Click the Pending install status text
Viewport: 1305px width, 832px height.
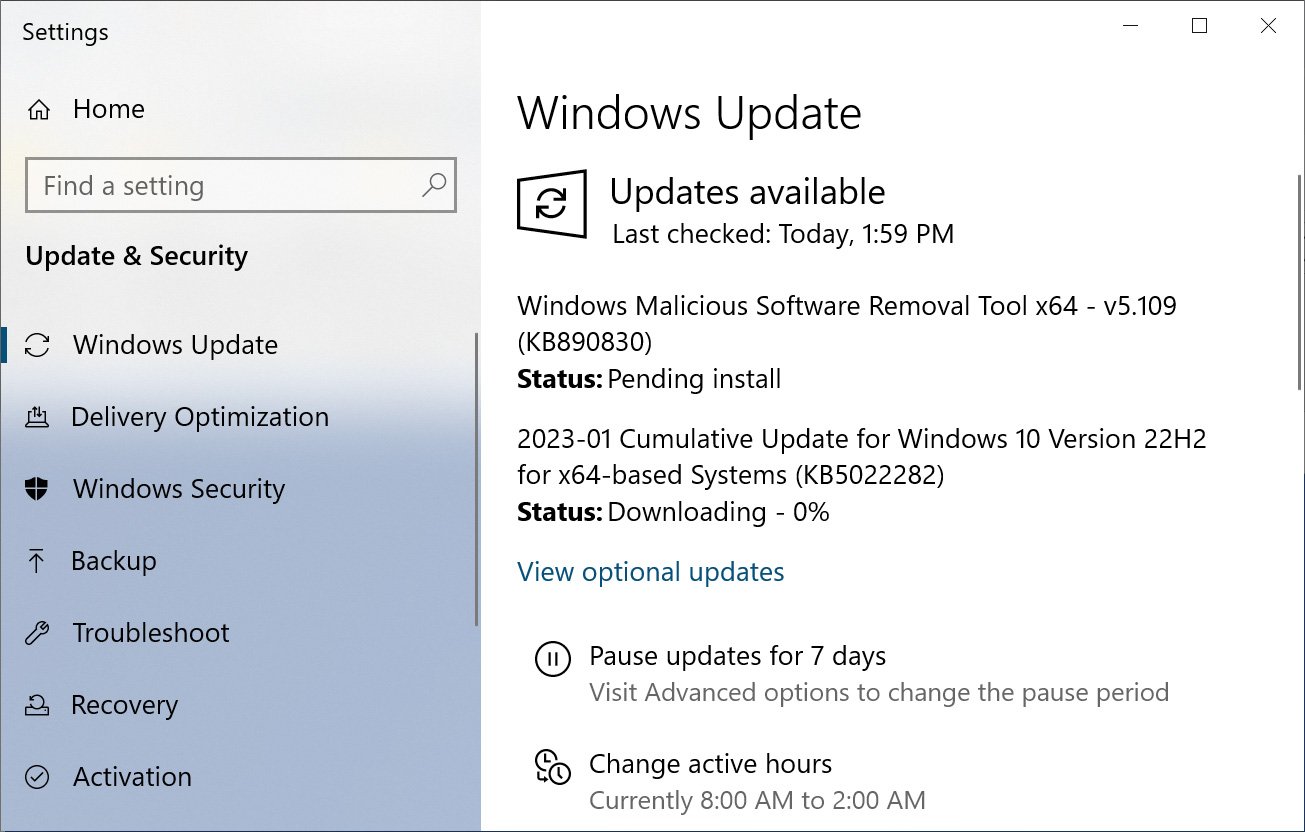point(695,379)
